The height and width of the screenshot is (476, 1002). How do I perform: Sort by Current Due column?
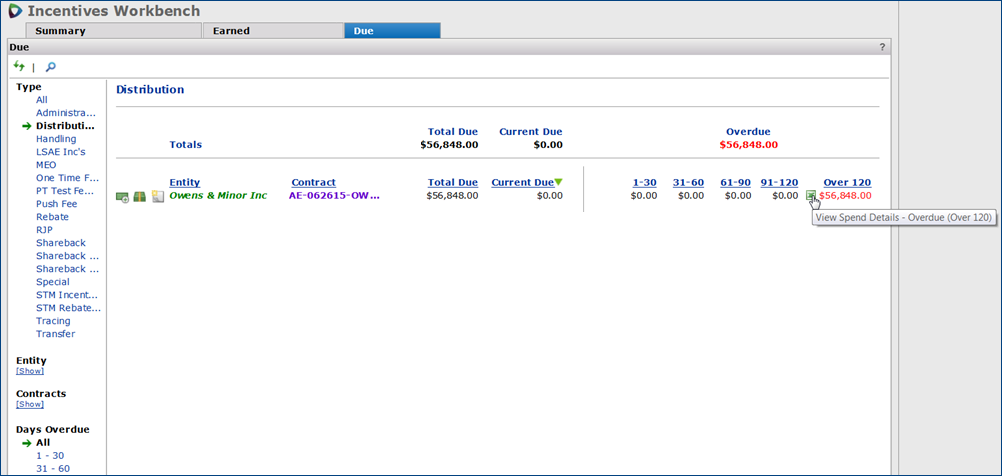pyautogui.click(x=522, y=182)
